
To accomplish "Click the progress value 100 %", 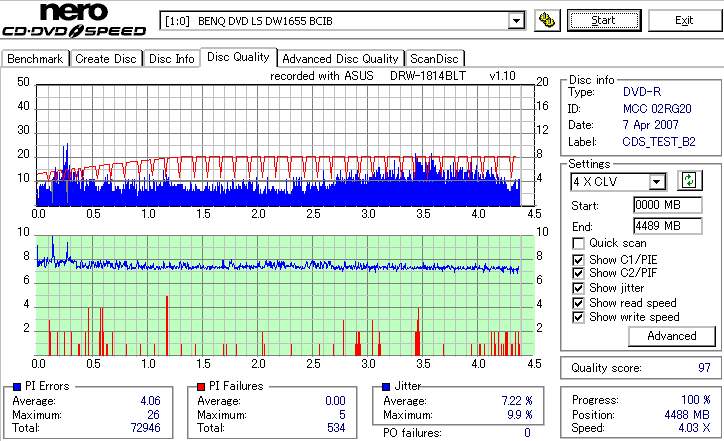I will pos(696,399).
